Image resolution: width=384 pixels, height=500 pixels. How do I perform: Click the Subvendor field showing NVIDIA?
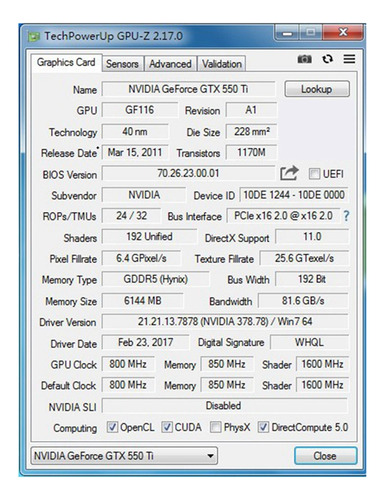click(144, 195)
